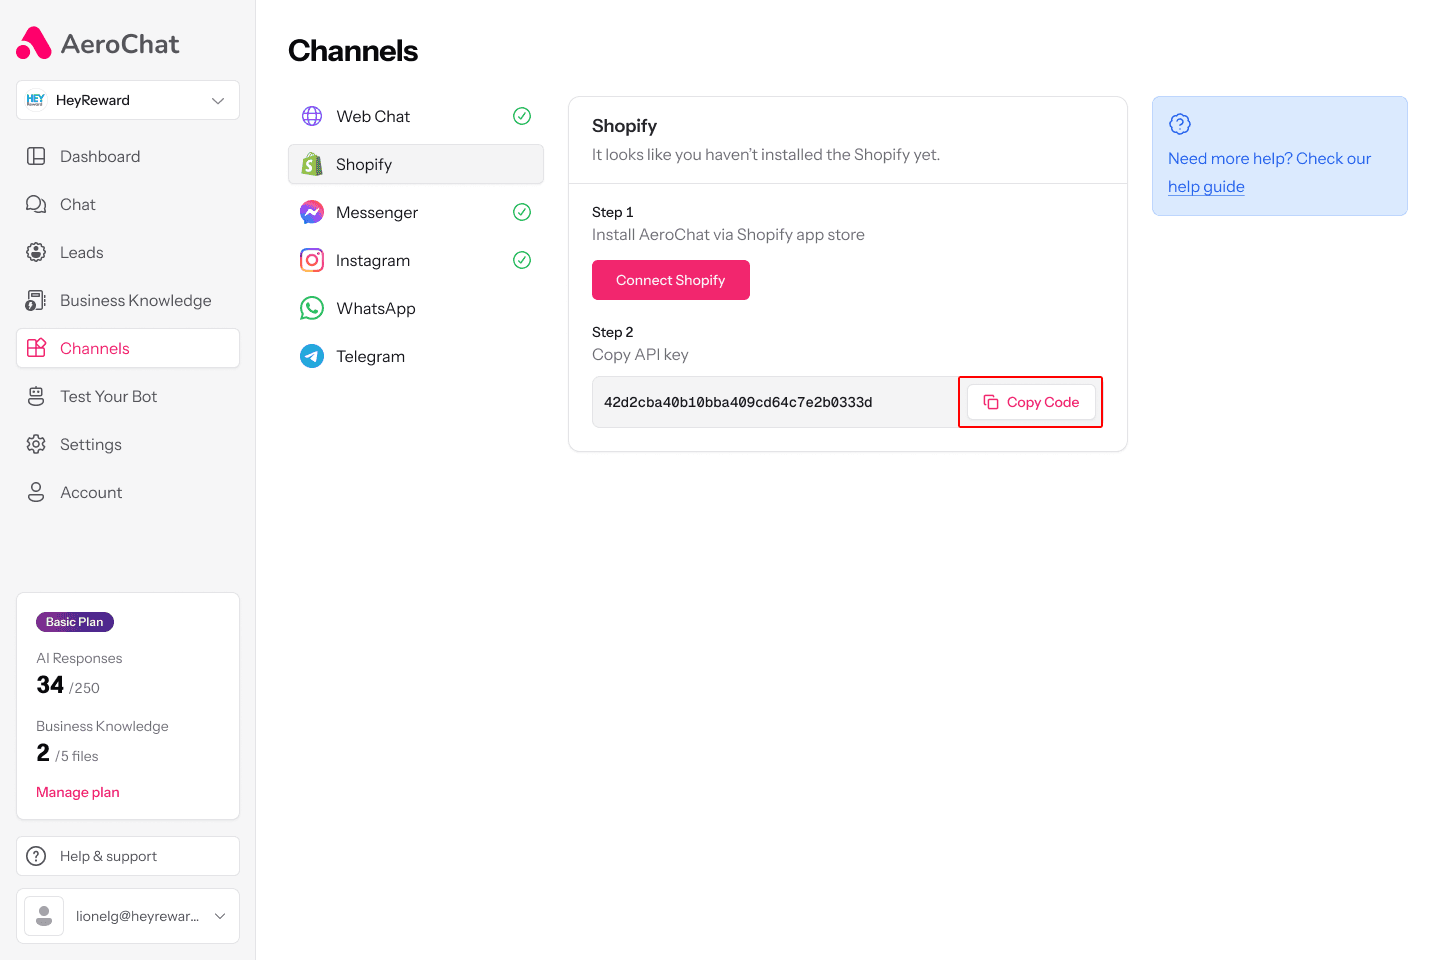Click the Business Knowledge 2/5 files counter
This screenshot has height=960, width=1440.
(67, 753)
